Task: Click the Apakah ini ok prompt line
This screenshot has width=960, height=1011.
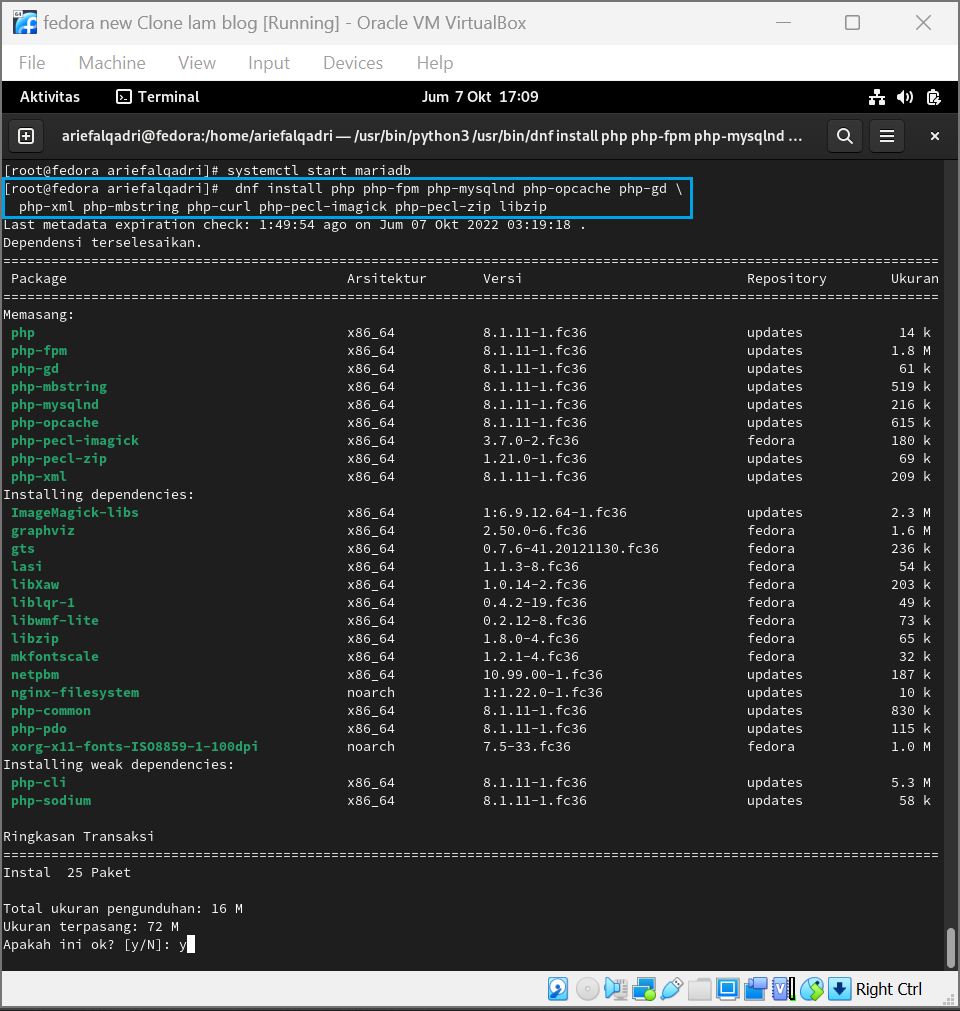Action: 99,945
